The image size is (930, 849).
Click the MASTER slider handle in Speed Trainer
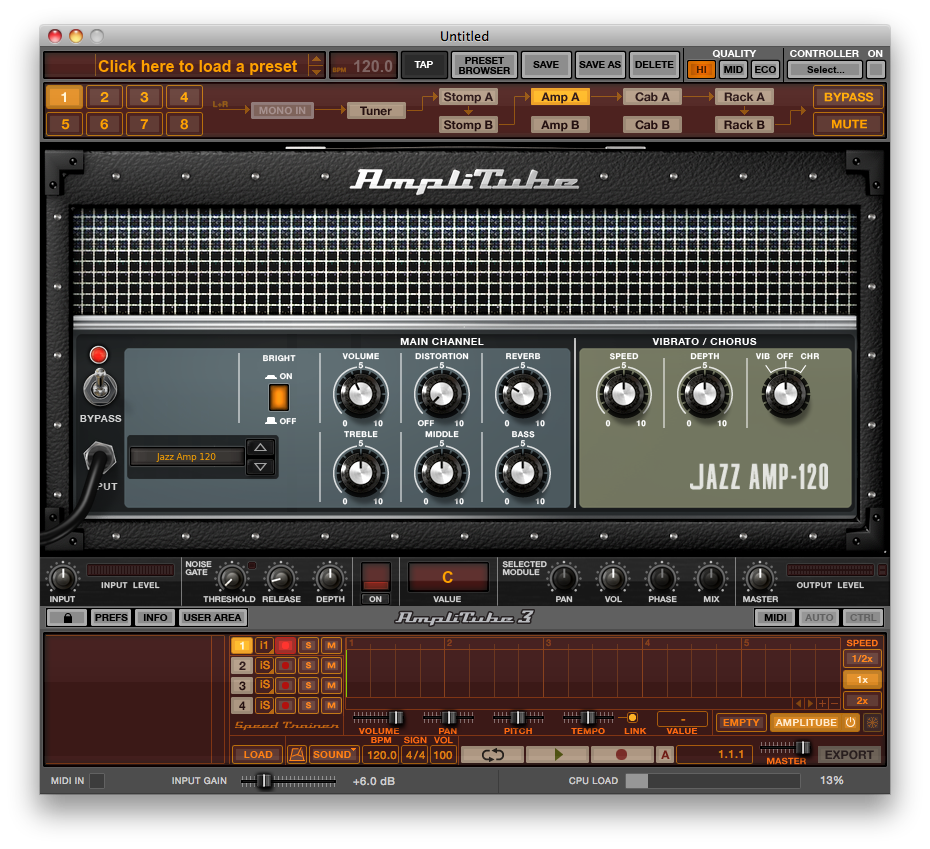802,747
